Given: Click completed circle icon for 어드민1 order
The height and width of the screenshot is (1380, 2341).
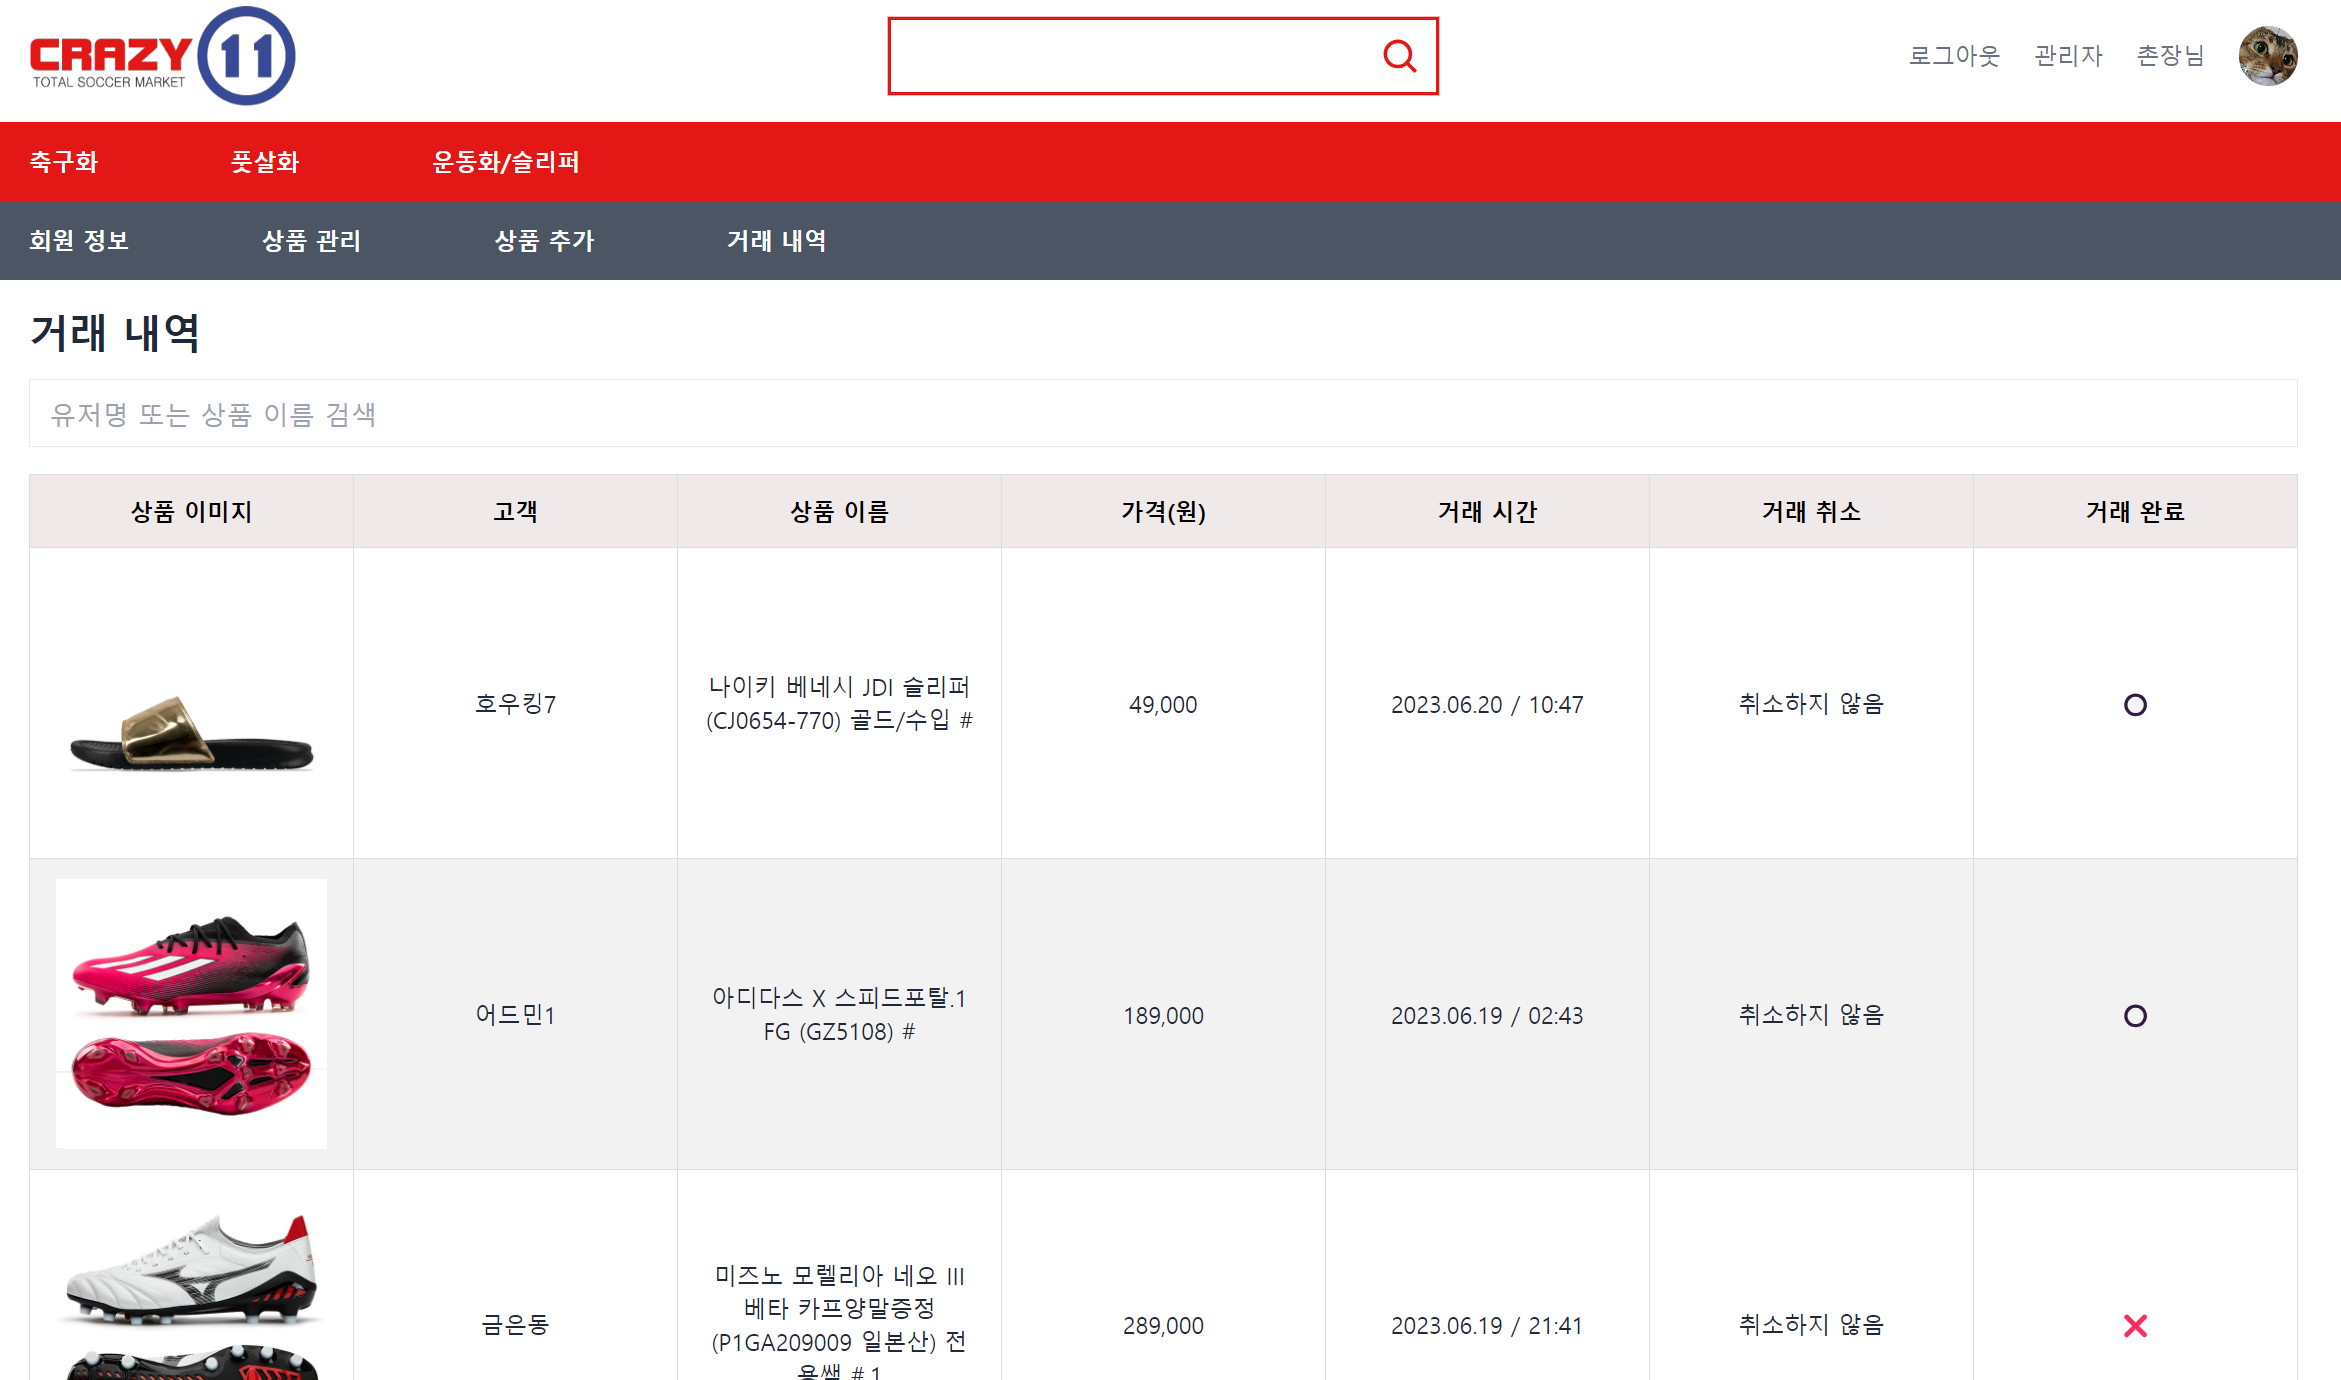Looking at the screenshot, I should 2135,1016.
